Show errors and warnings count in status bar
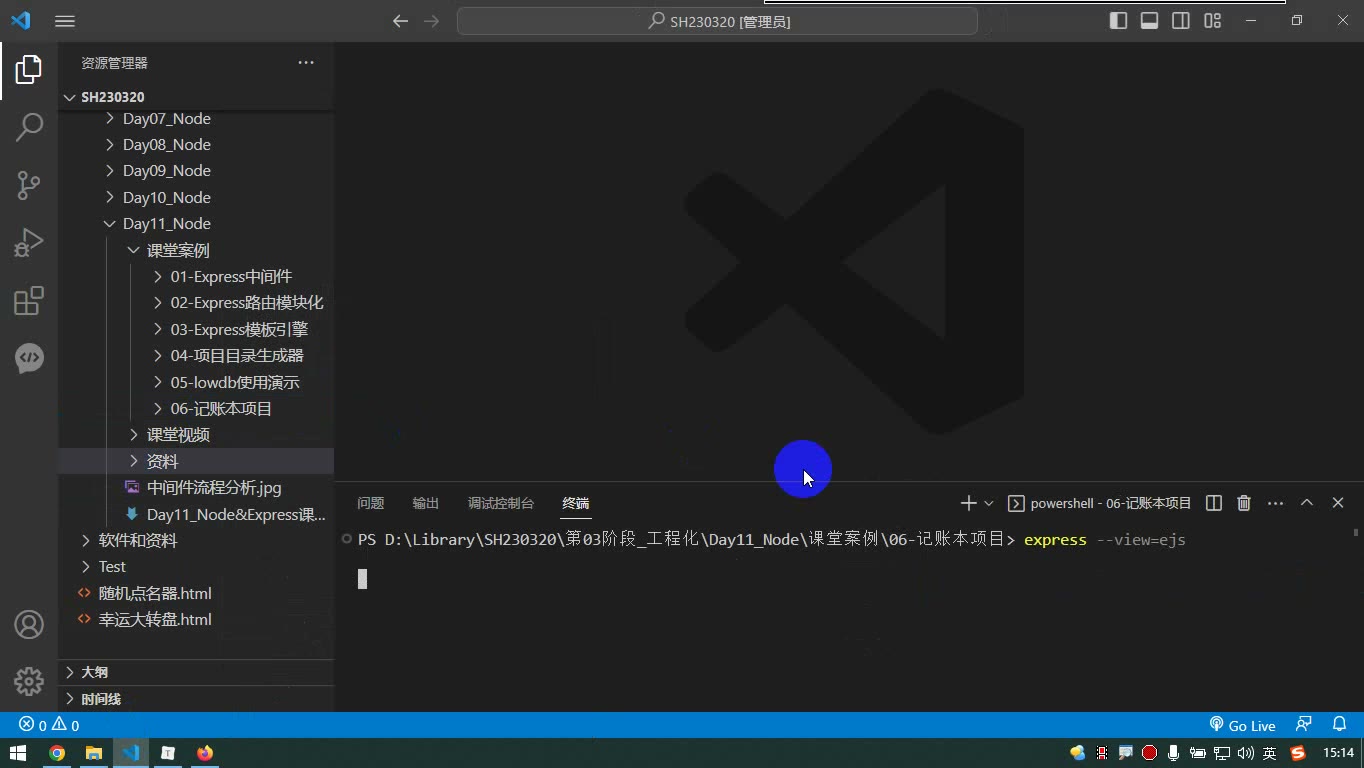1364x768 pixels. 49,725
